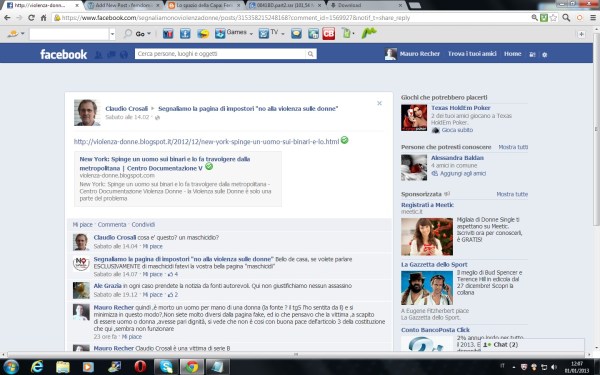This screenshot has width=600, height=375.
Task: Click the red CB toolbar icon
Action: coord(328,34)
